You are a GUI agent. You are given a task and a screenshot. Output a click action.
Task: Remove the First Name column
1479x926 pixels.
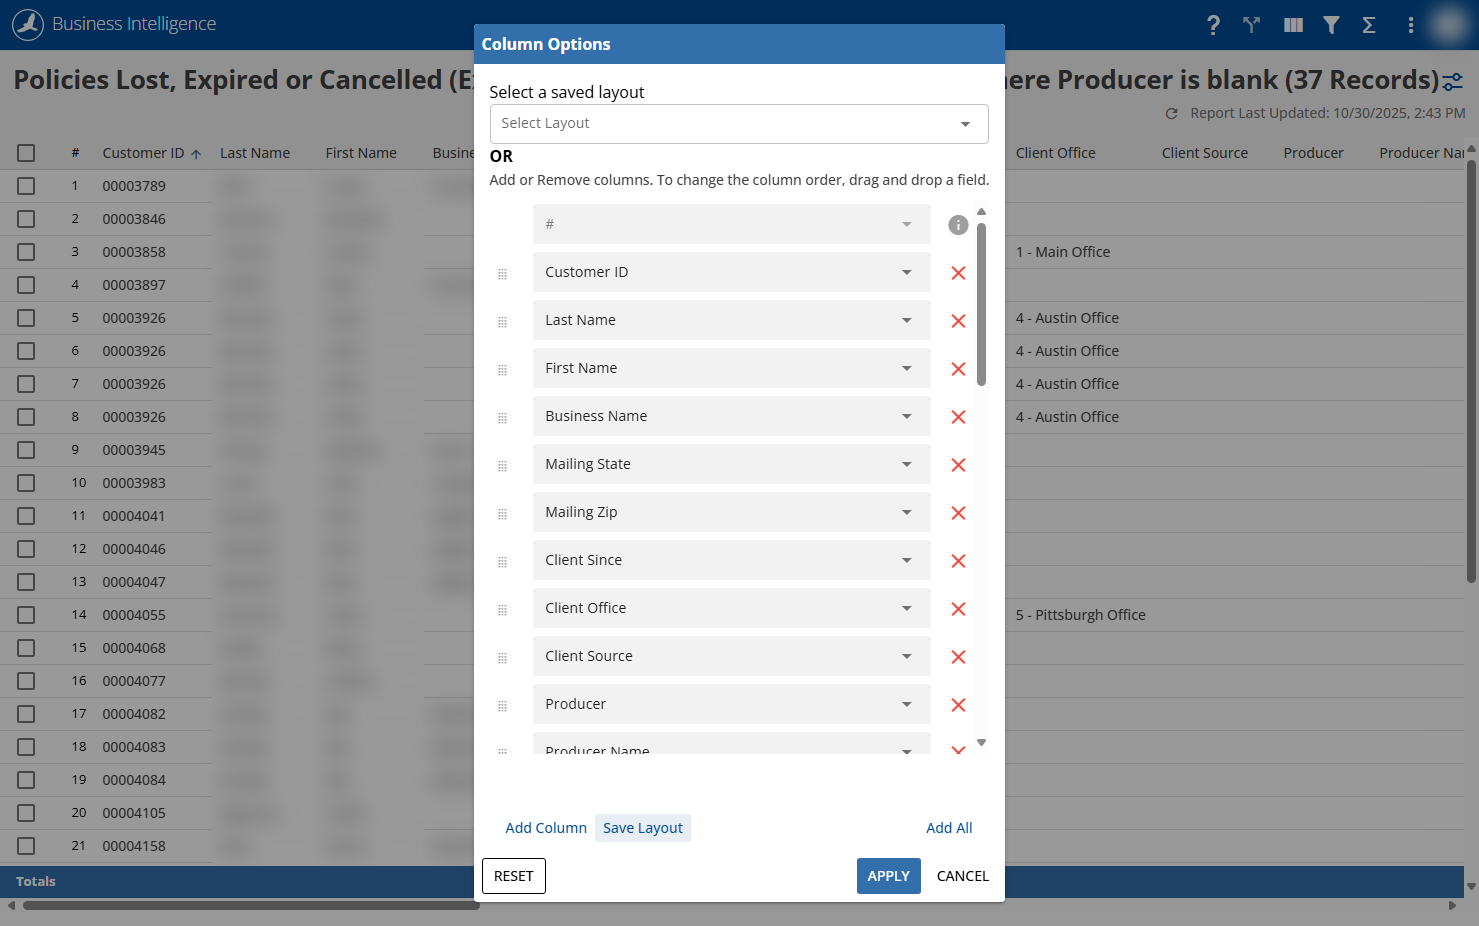tap(958, 369)
